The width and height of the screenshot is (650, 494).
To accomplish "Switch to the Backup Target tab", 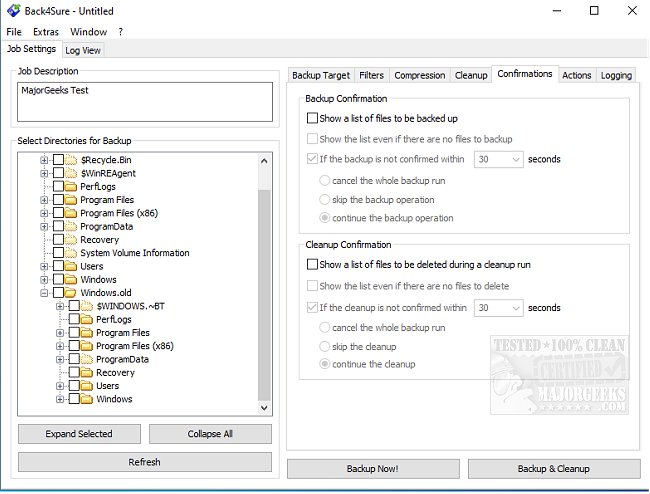I will tap(321, 75).
